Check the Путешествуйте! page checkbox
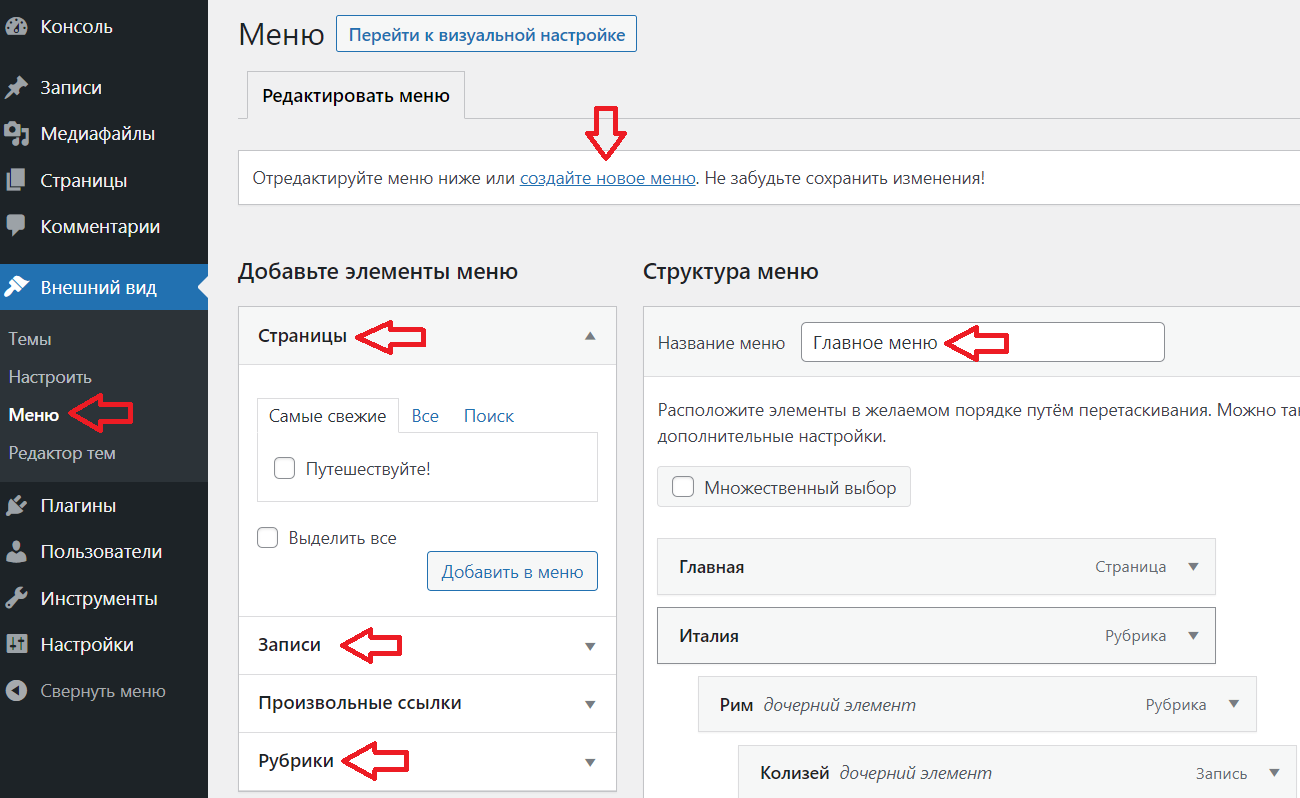1300x798 pixels. coord(285,468)
